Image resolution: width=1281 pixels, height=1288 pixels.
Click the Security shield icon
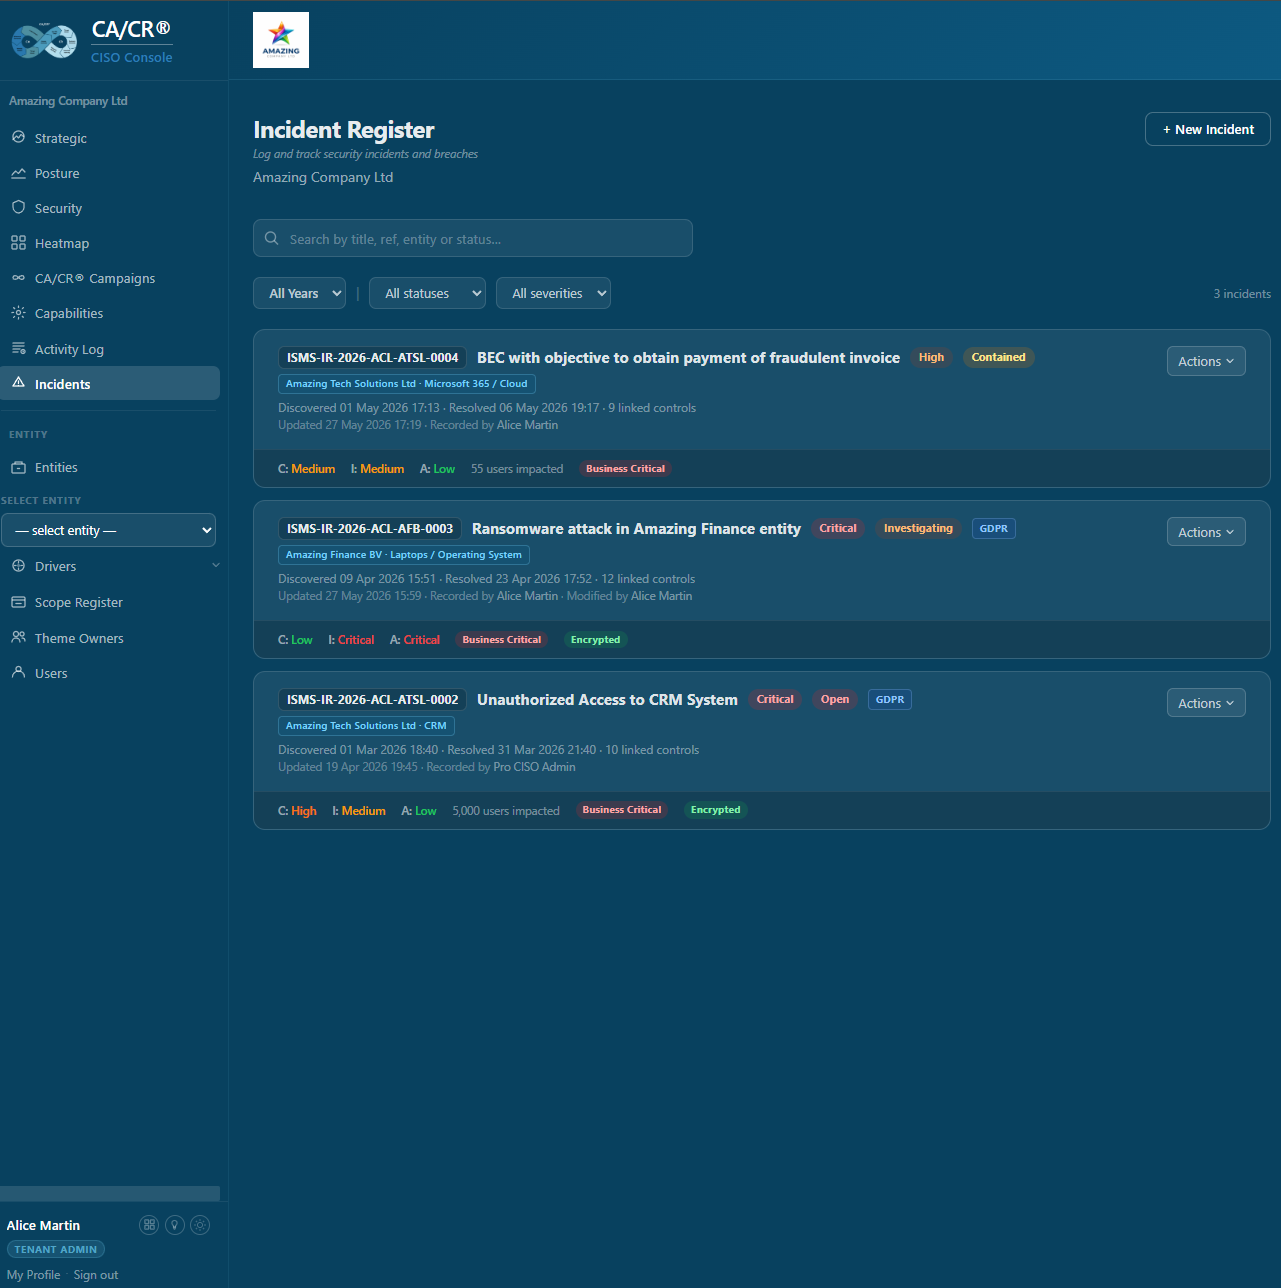[18, 207]
